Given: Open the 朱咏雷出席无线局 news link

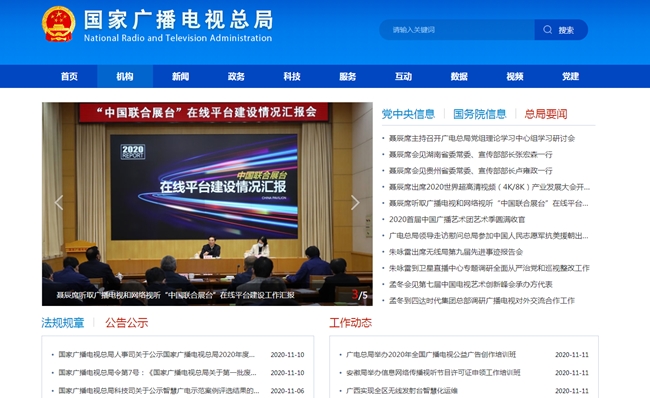Looking at the screenshot, I should [x=456, y=252].
